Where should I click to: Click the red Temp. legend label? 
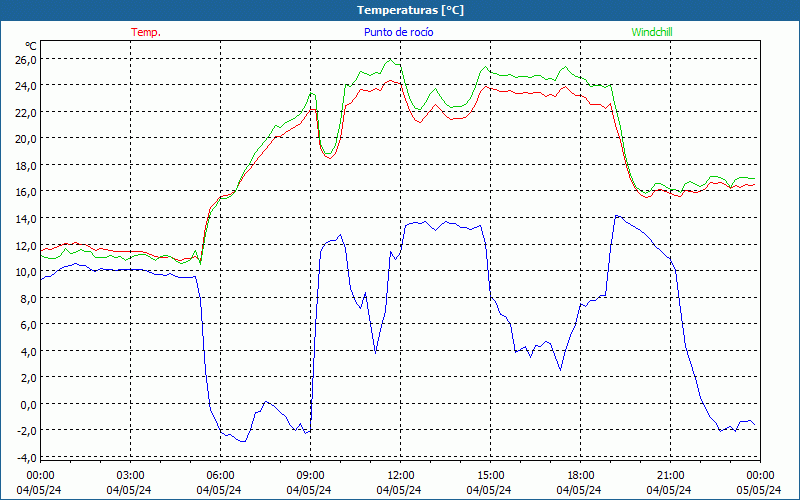point(146,32)
